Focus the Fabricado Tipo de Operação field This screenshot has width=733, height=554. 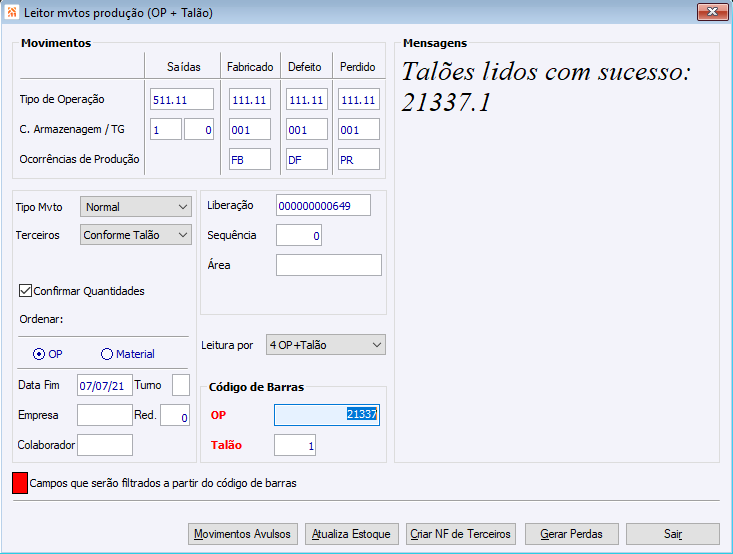250,99
